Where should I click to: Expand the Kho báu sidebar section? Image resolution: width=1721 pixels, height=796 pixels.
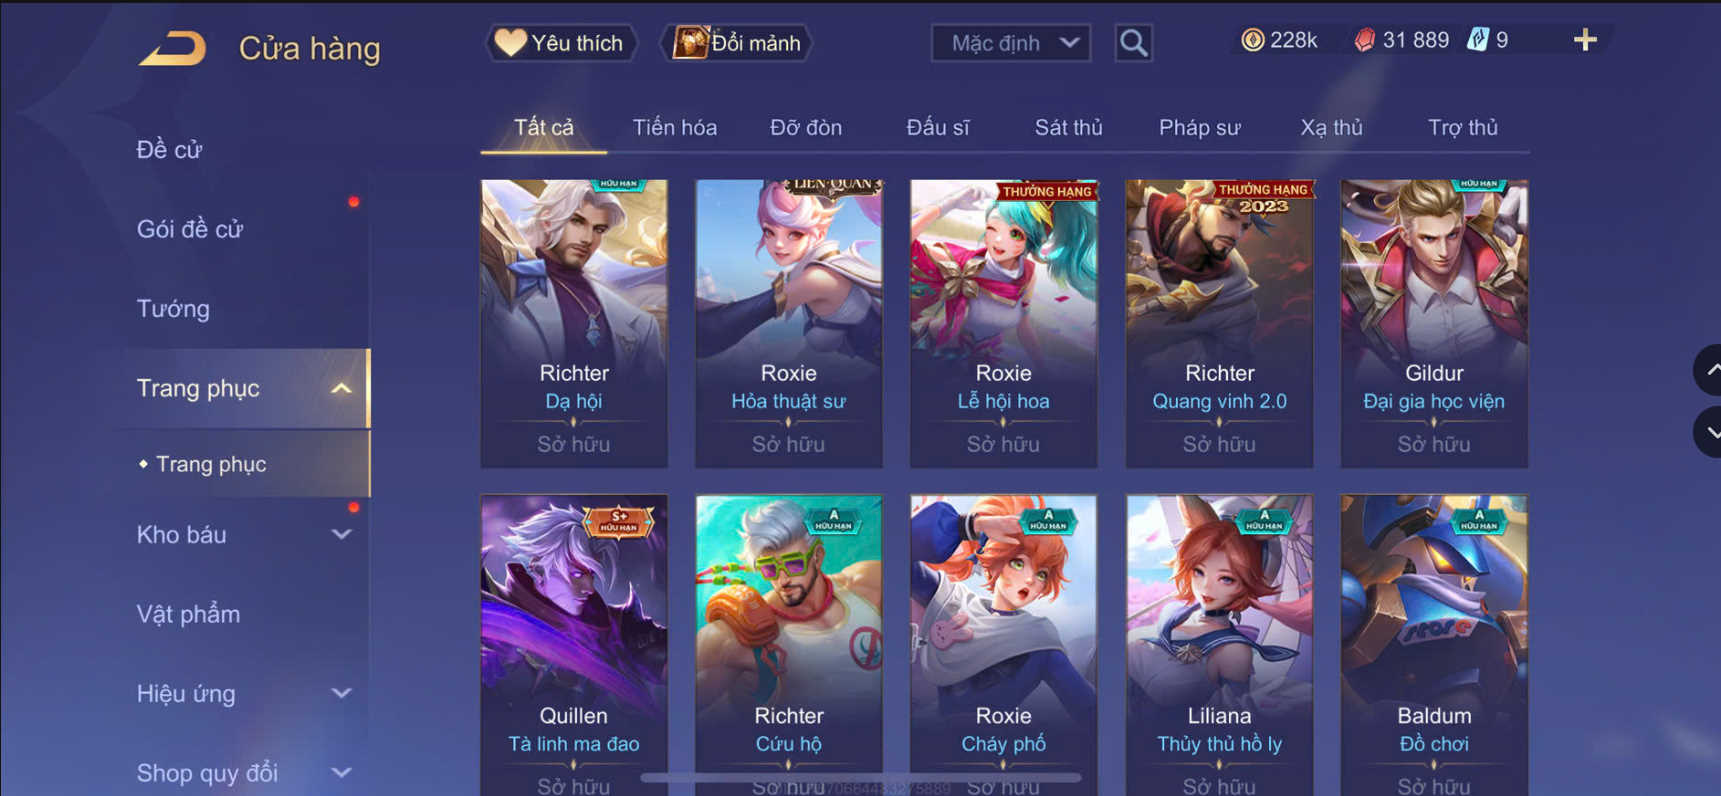click(x=341, y=534)
